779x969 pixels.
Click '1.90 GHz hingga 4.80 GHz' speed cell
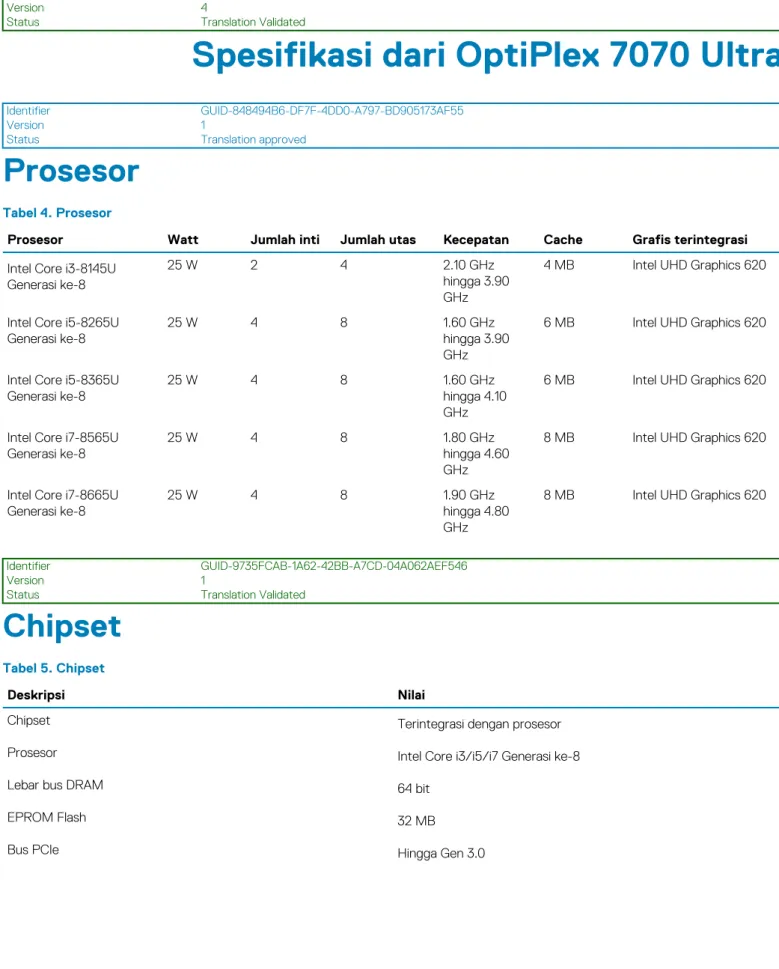476,511
